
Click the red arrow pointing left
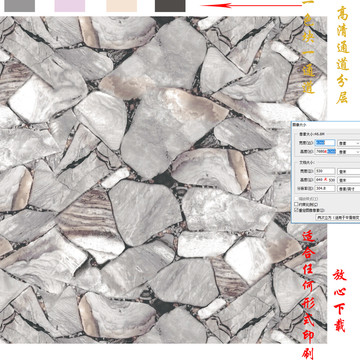[251, 5]
